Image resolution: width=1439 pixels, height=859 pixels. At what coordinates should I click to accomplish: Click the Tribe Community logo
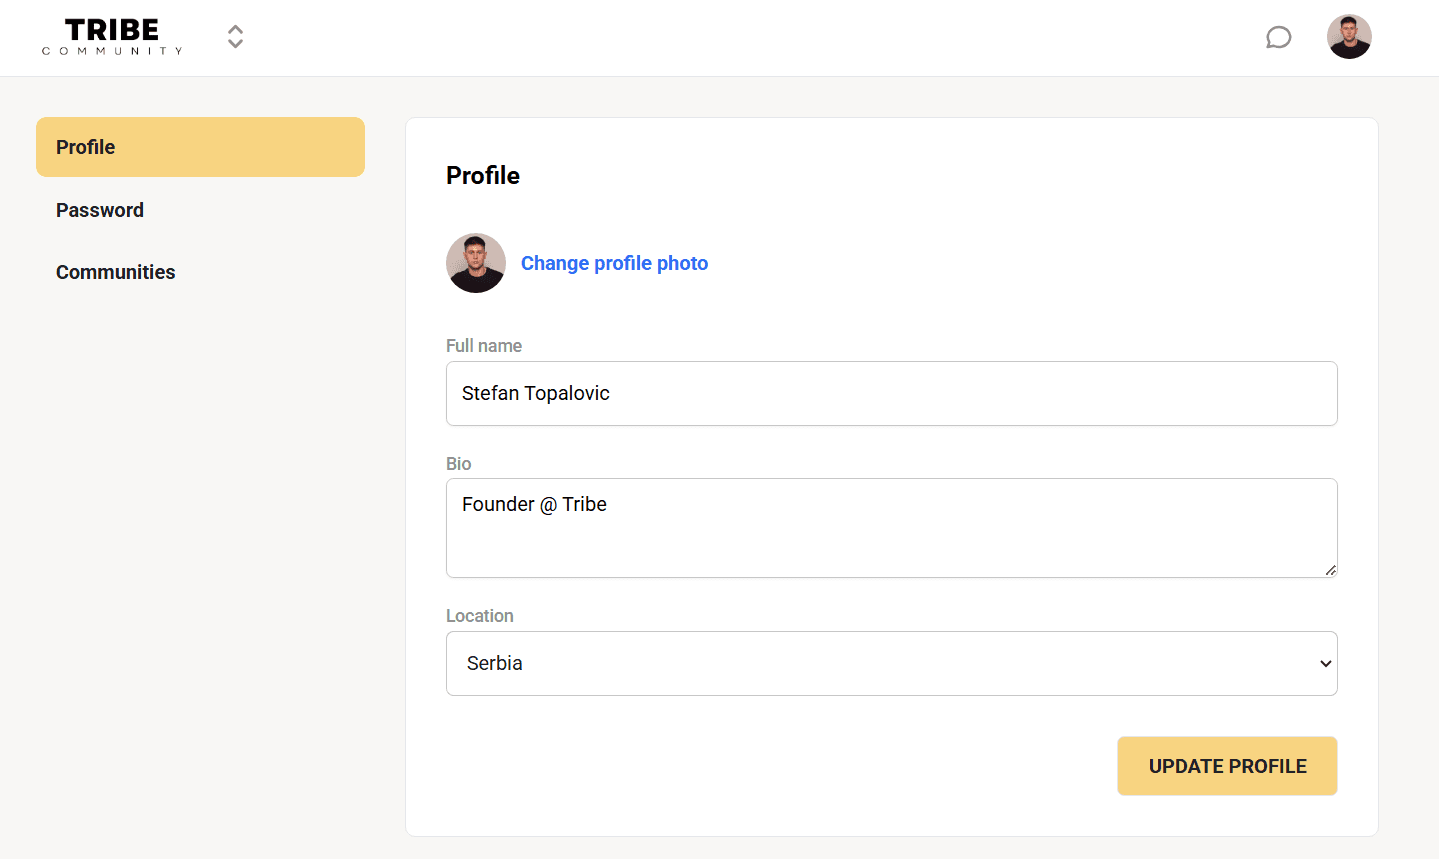pyautogui.click(x=112, y=37)
